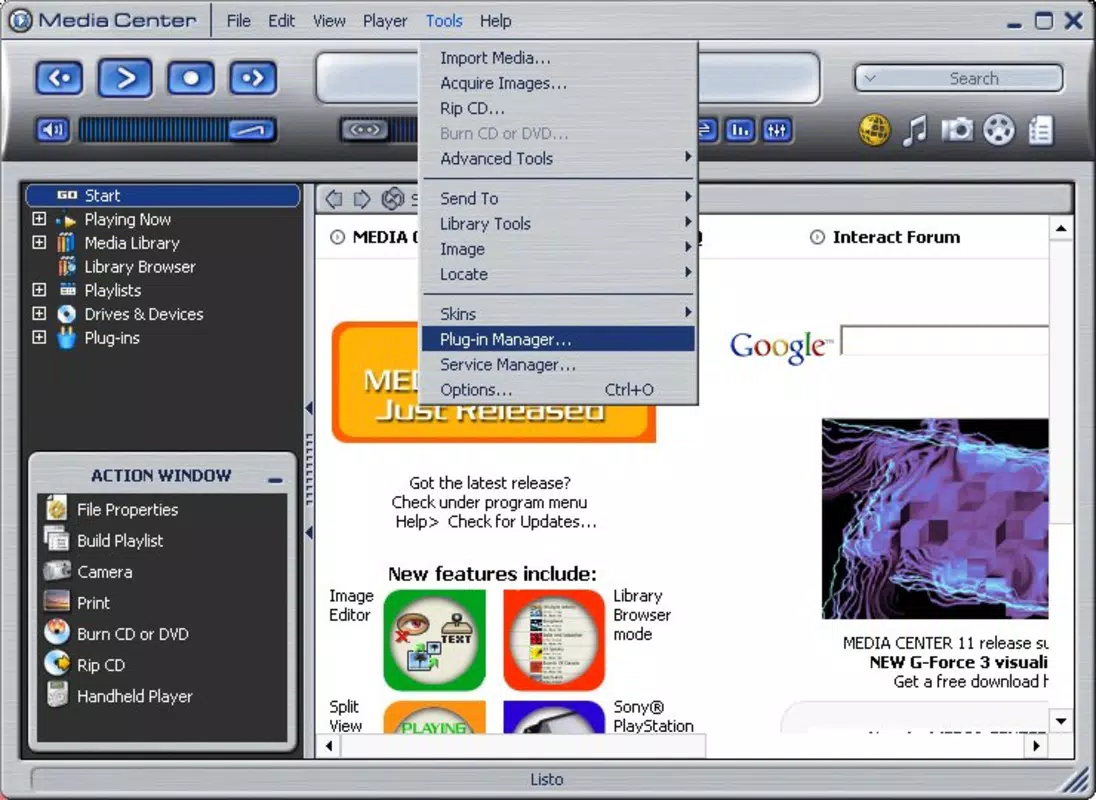1096x800 pixels.
Task: Open Locate submenu
Action: 559,274
